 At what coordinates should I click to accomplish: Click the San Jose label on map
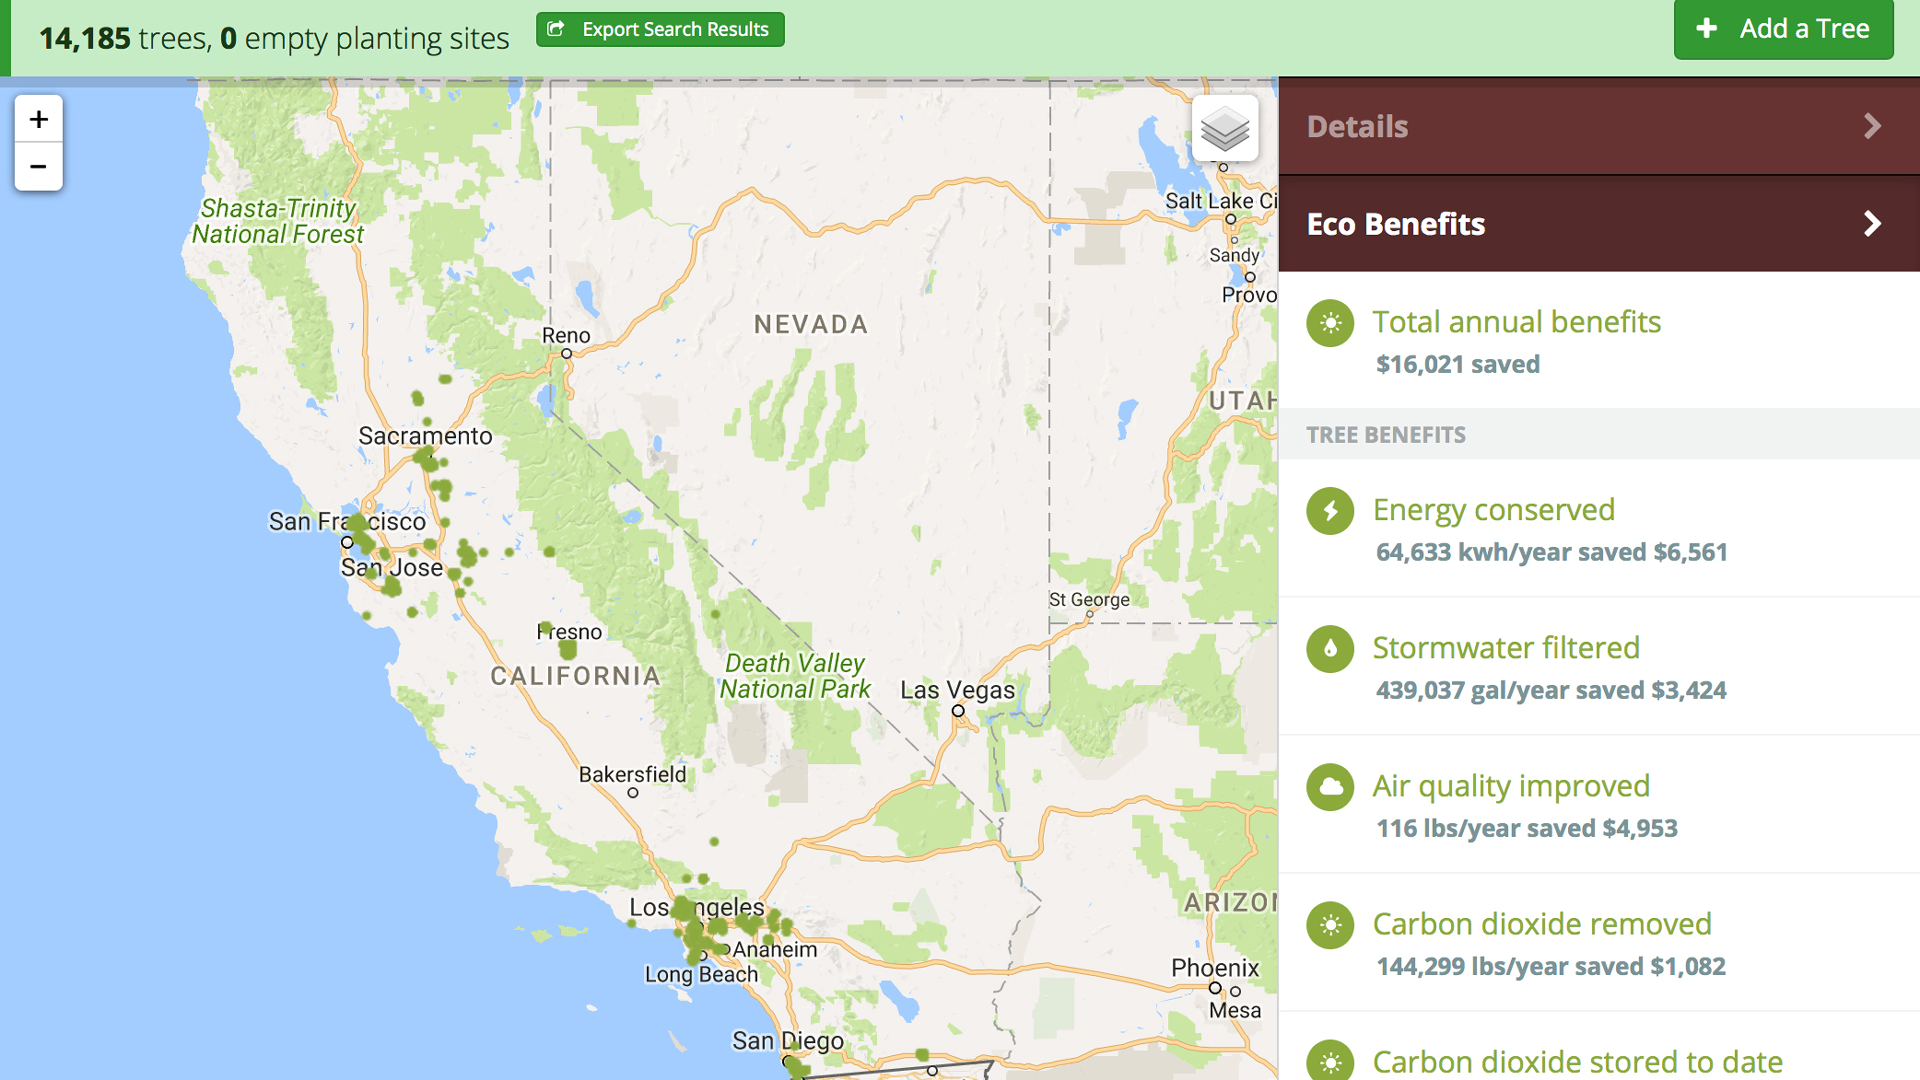[392, 568]
